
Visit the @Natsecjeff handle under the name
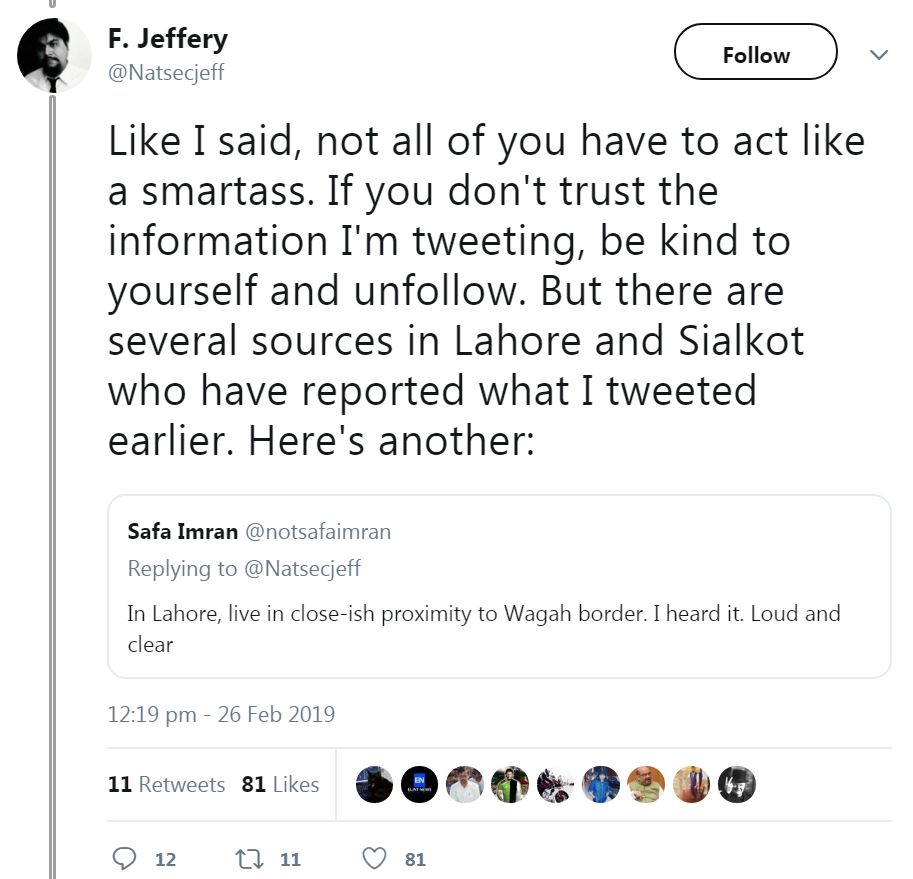[166, 74]
